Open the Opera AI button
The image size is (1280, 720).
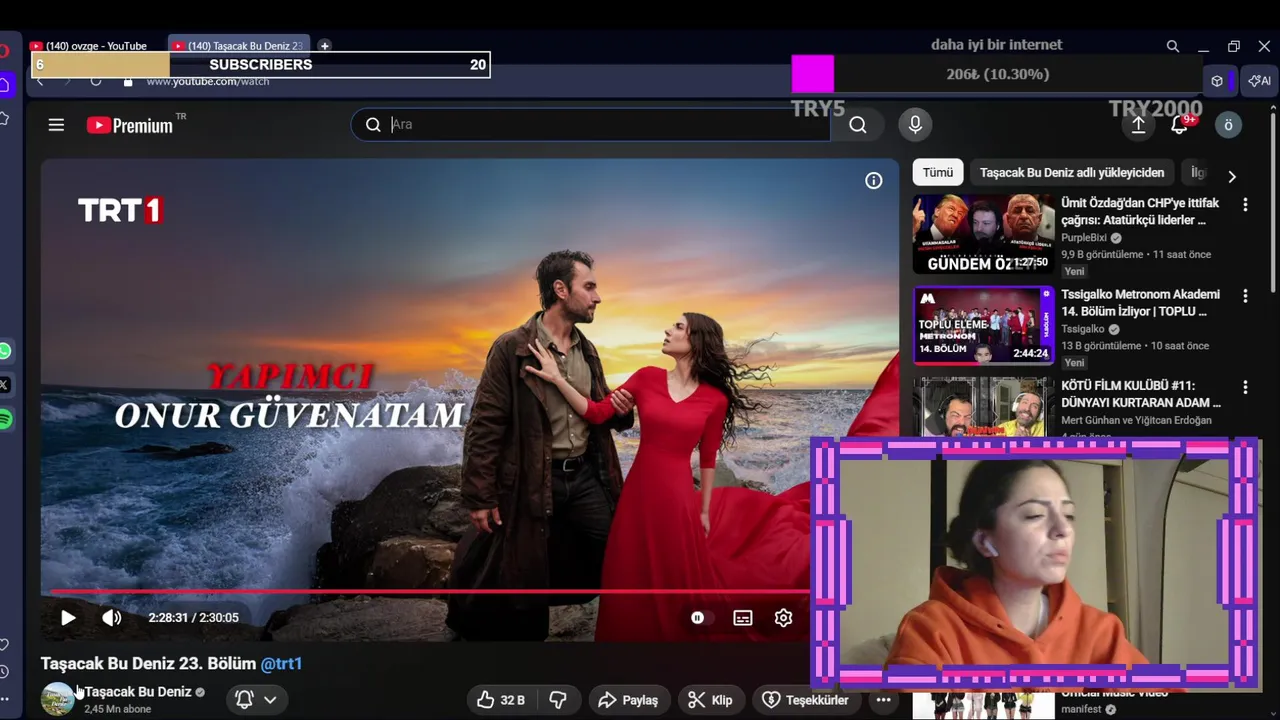(x=1260, y=81)
